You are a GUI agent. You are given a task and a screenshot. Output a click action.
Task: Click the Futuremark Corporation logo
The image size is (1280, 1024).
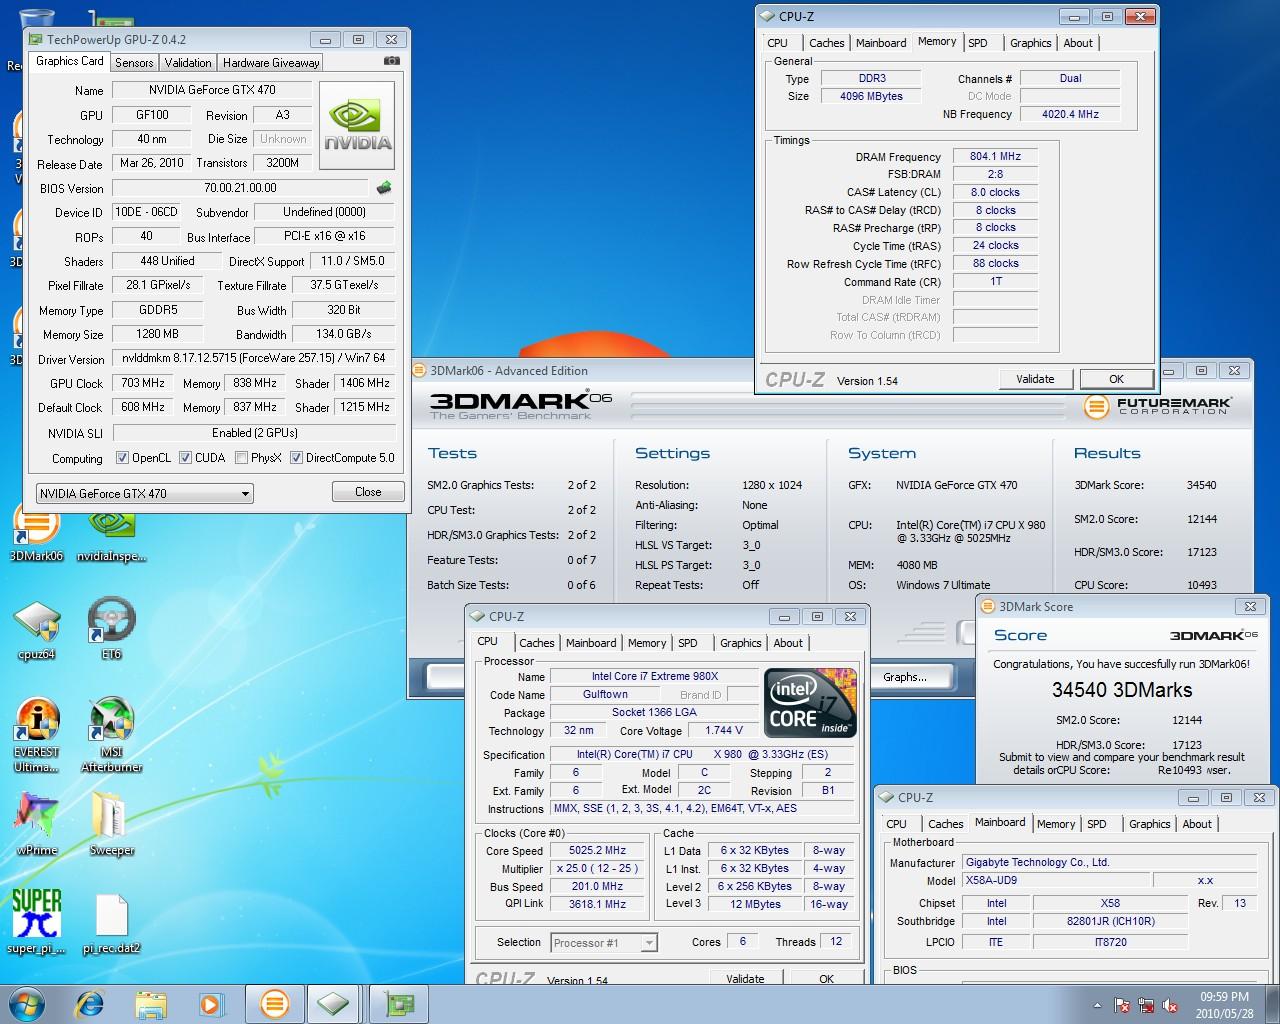click(x=1159, y=406)
